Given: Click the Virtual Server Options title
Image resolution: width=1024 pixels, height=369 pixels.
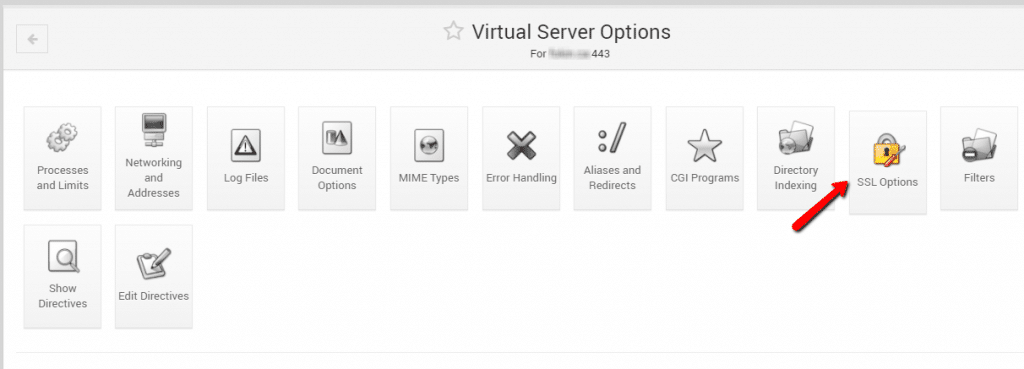Looking at the screenshot, I should coord(571,31).
